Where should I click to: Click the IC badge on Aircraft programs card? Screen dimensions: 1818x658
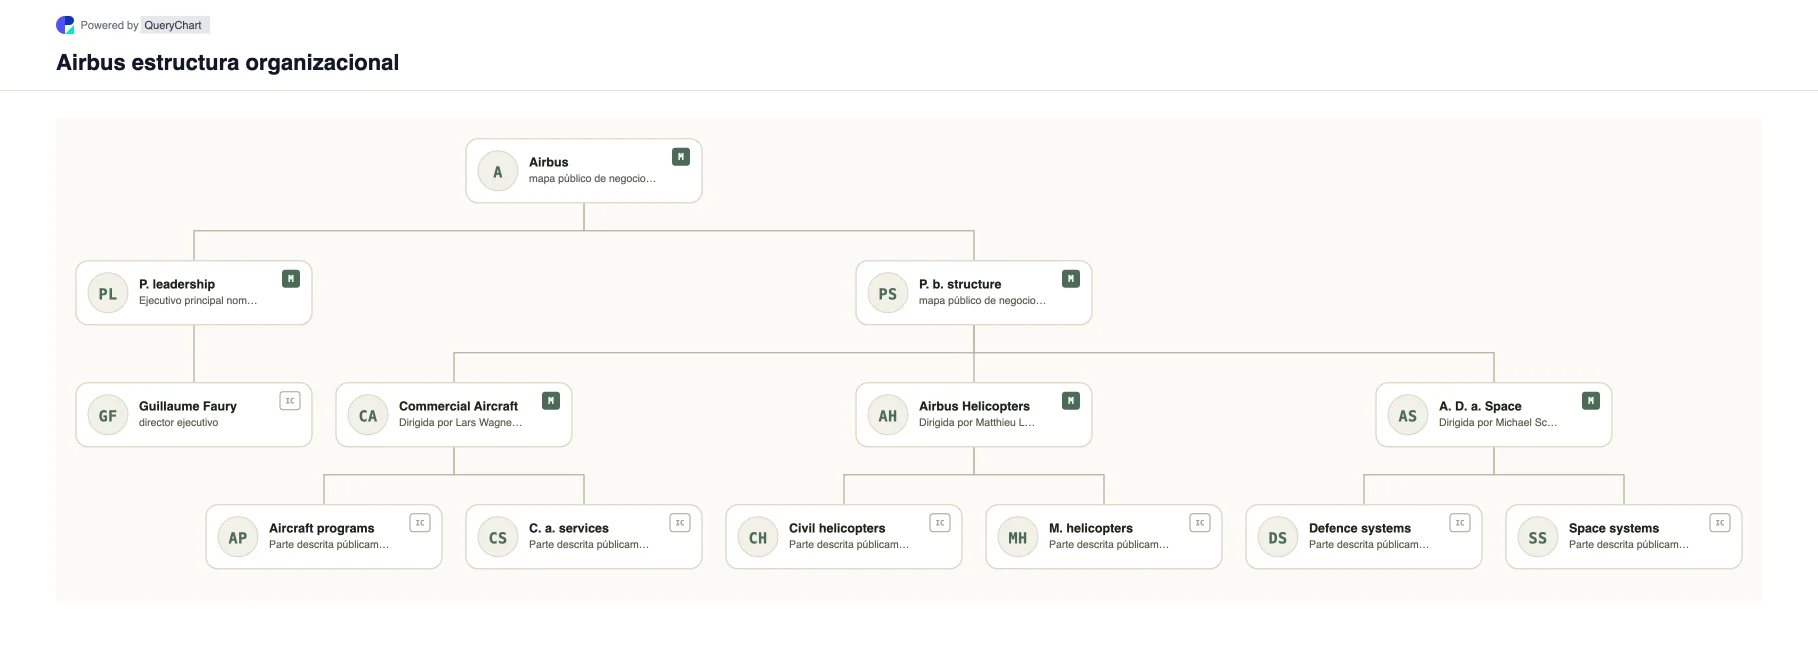(x=420, y=523)
